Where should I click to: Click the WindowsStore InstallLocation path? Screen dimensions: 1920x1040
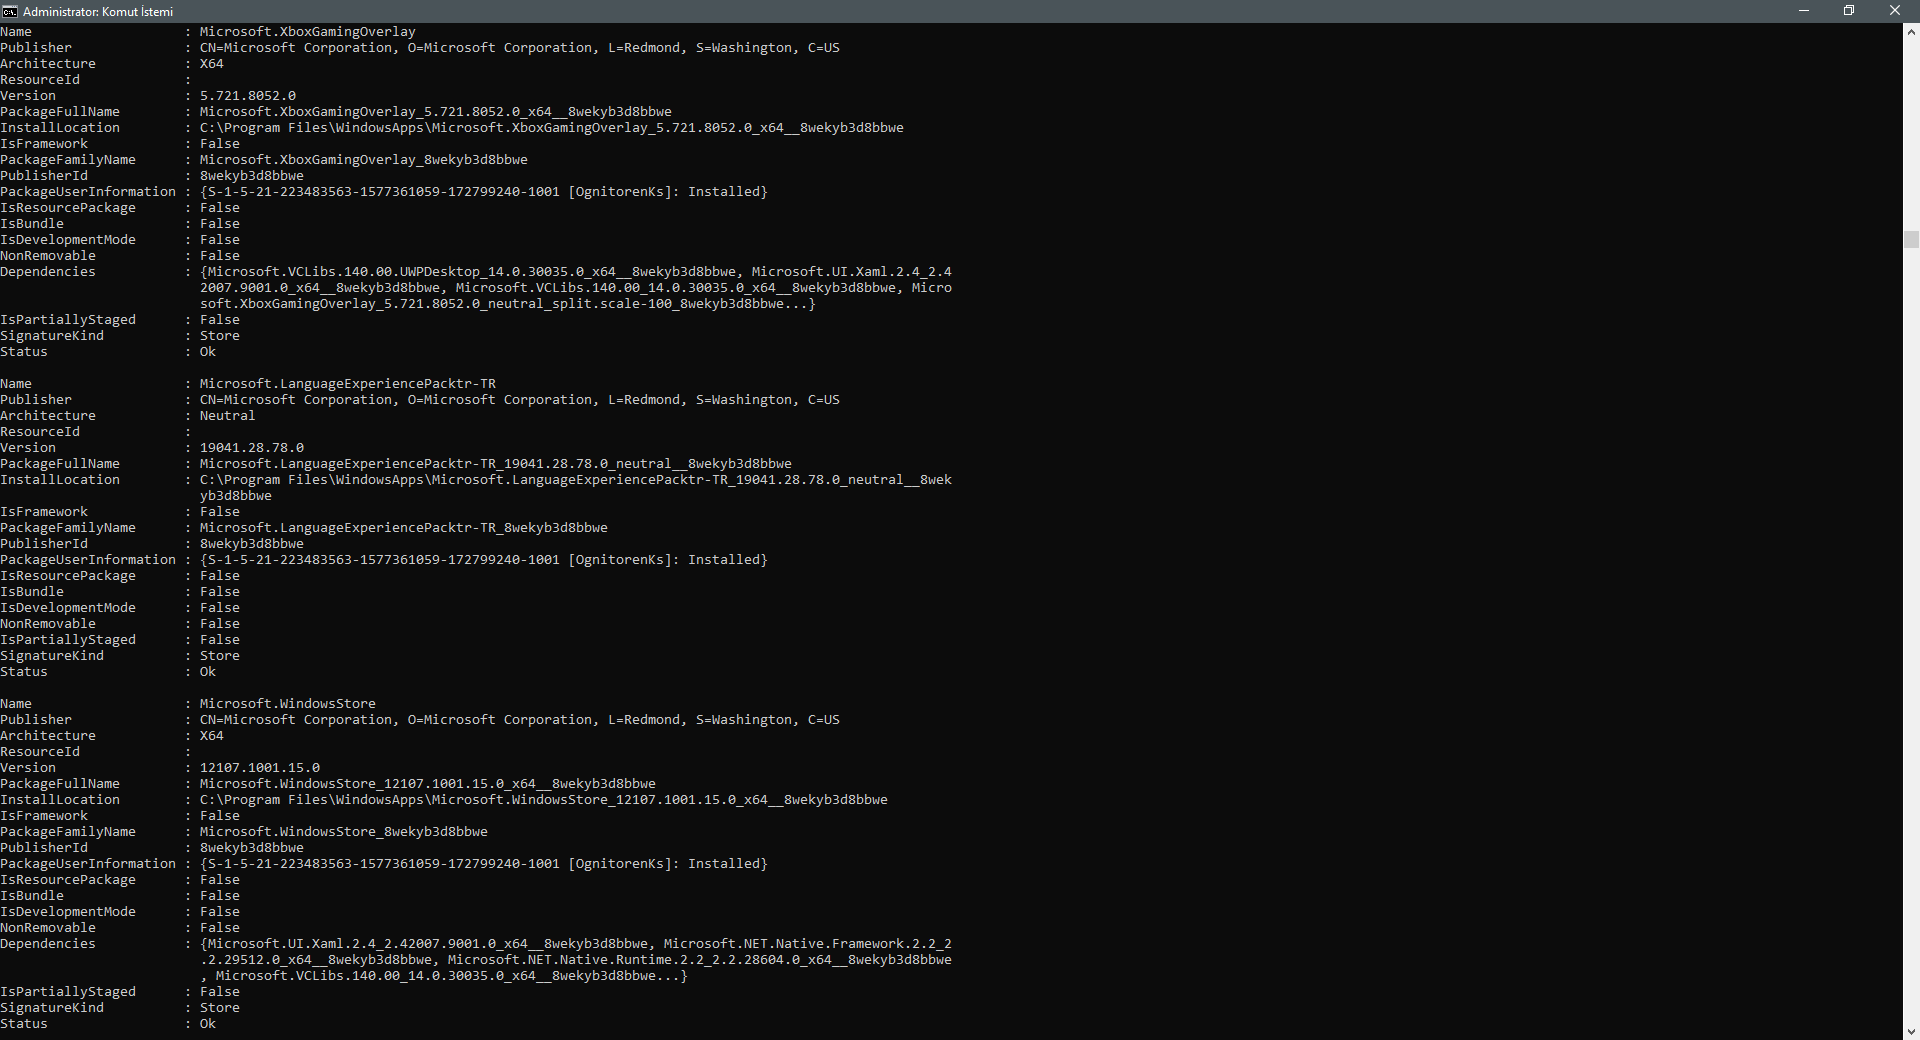(x=544, y=800)
